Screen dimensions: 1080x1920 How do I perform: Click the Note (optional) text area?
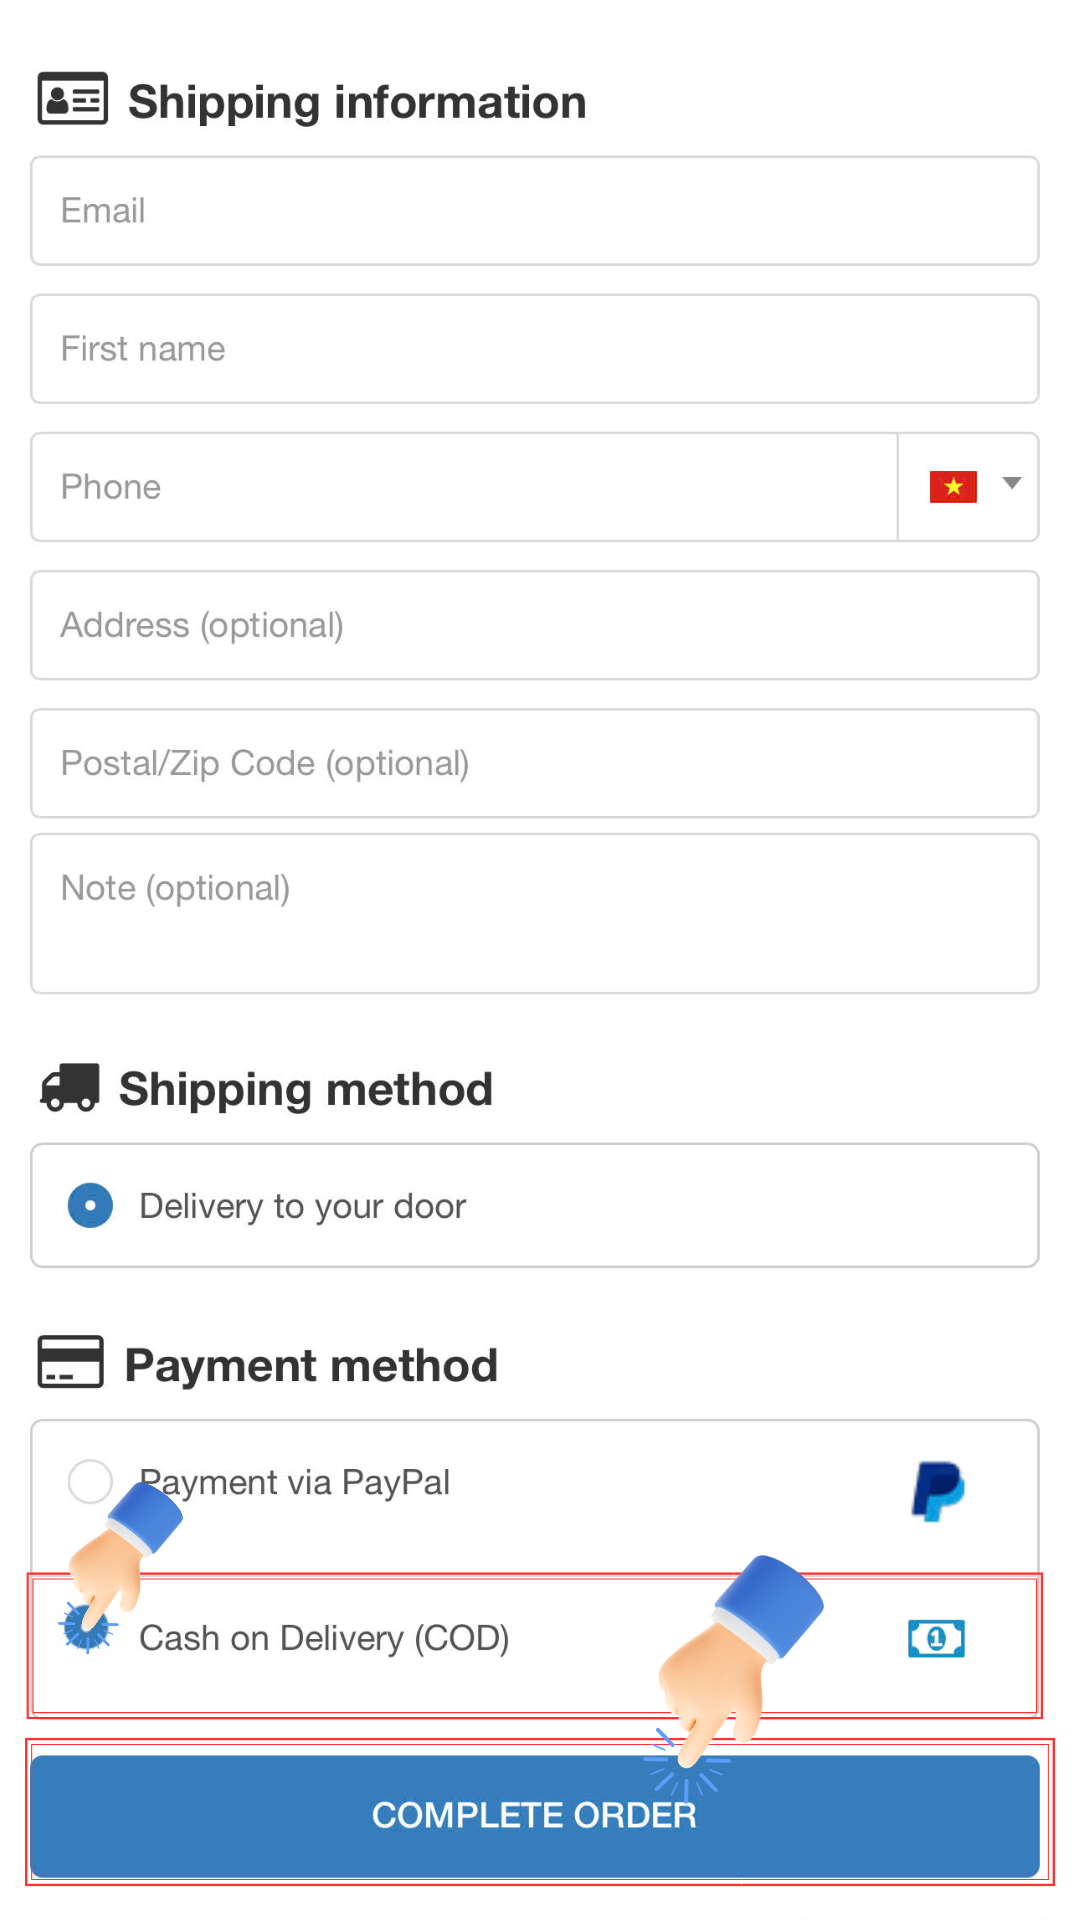pos(534,913)
